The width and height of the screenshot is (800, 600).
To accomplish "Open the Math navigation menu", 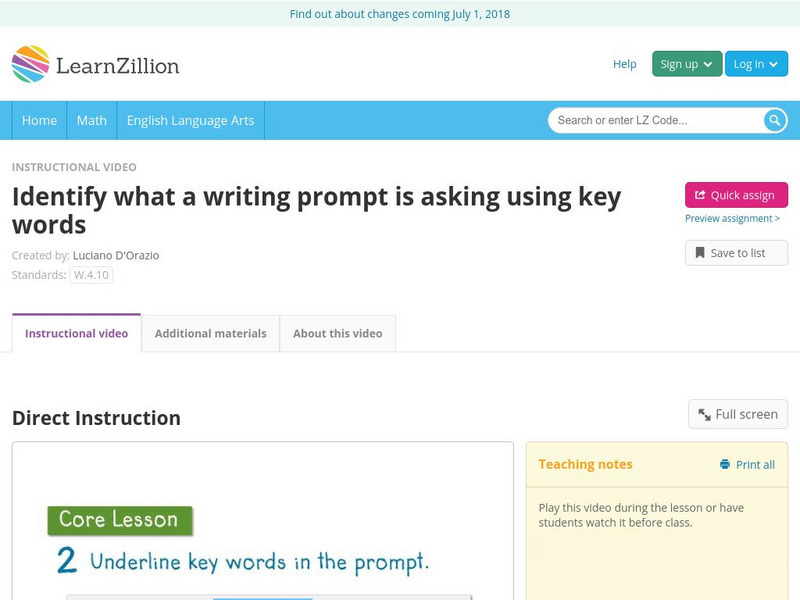I will (x=91, y=120).
